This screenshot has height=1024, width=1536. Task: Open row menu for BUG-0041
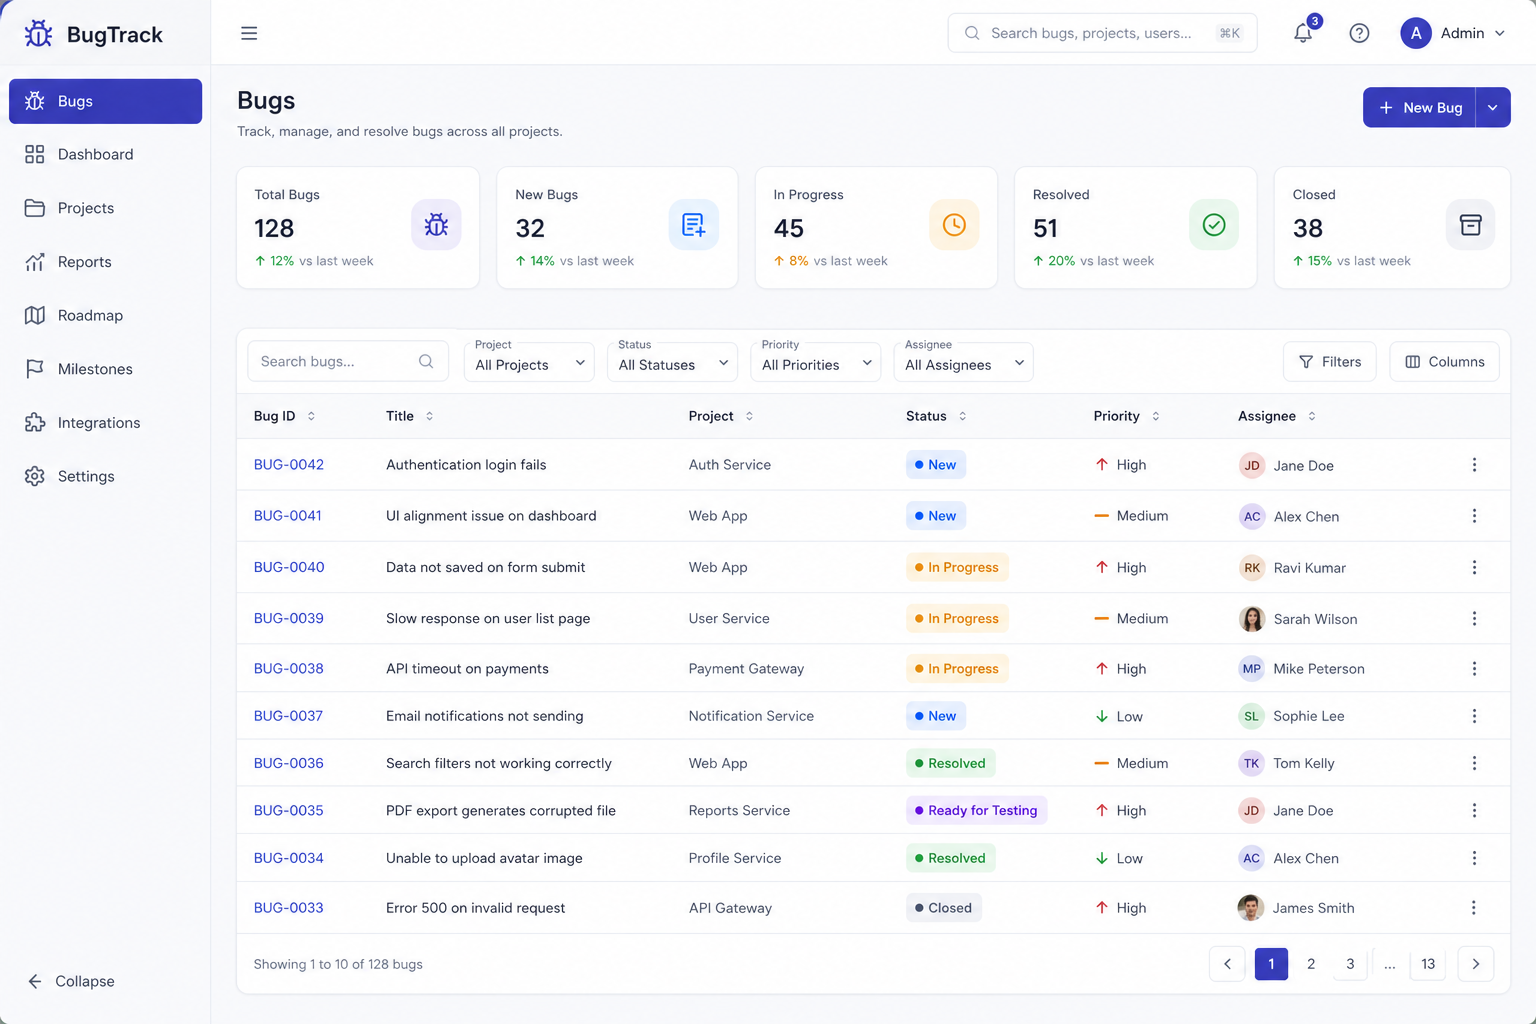(1474, 516)
